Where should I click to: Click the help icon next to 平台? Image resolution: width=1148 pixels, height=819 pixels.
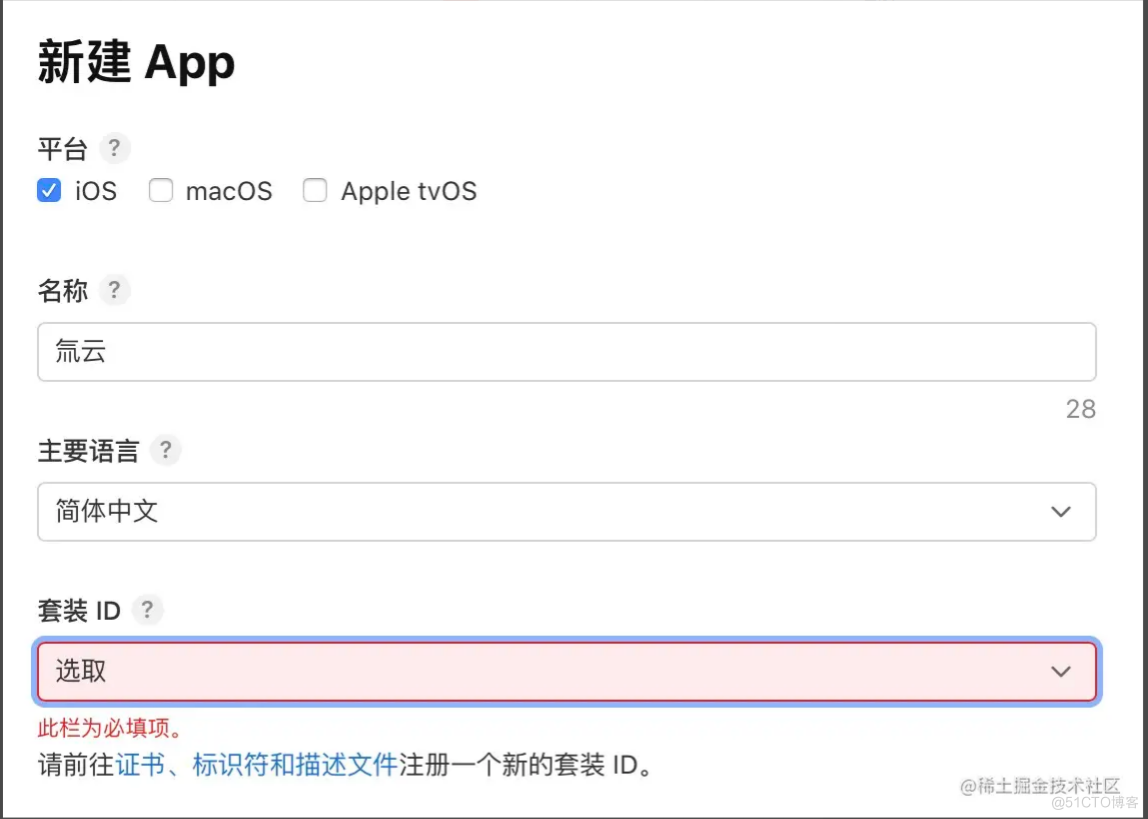pyautogui.click(x=113, y=148)
